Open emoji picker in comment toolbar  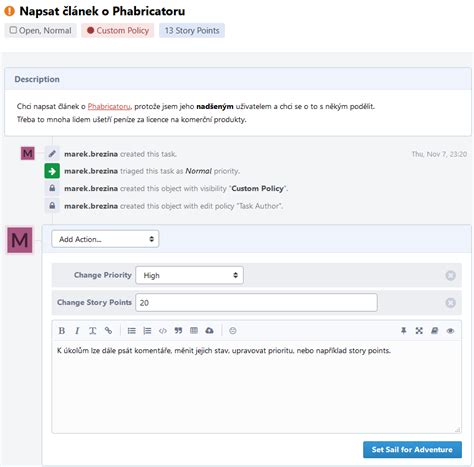(233, 331)
